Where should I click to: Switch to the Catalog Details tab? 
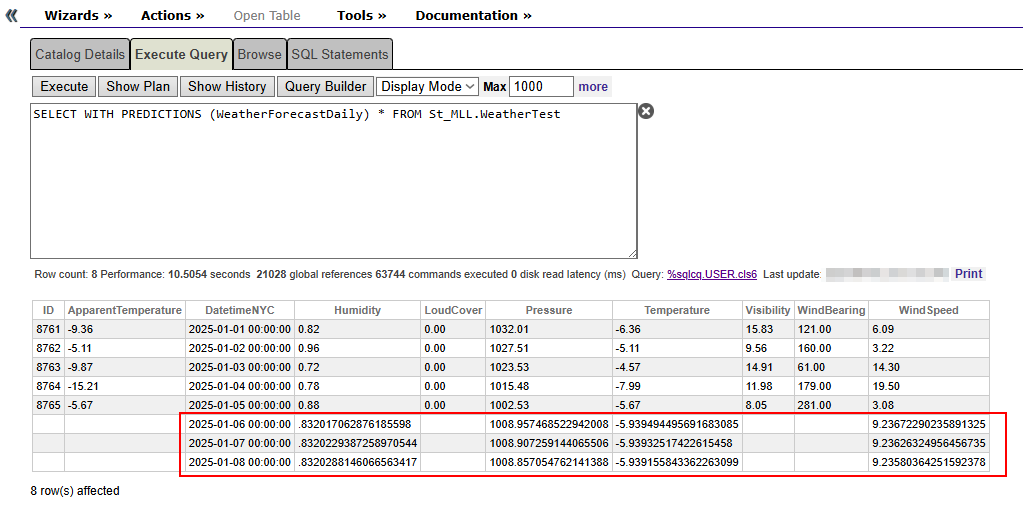coord(80,54)
